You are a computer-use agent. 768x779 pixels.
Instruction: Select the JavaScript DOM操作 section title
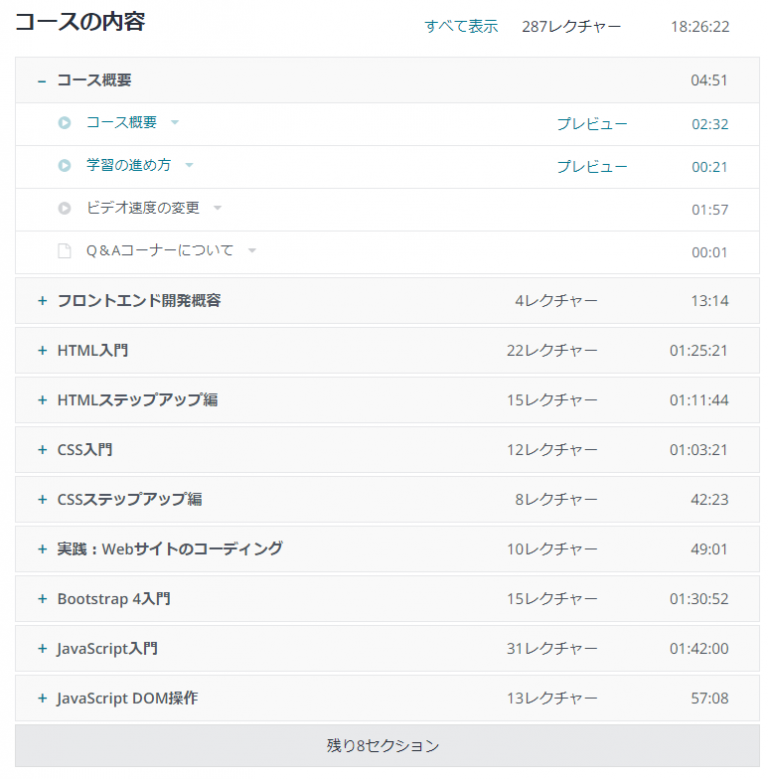click(x=127, y=698)
